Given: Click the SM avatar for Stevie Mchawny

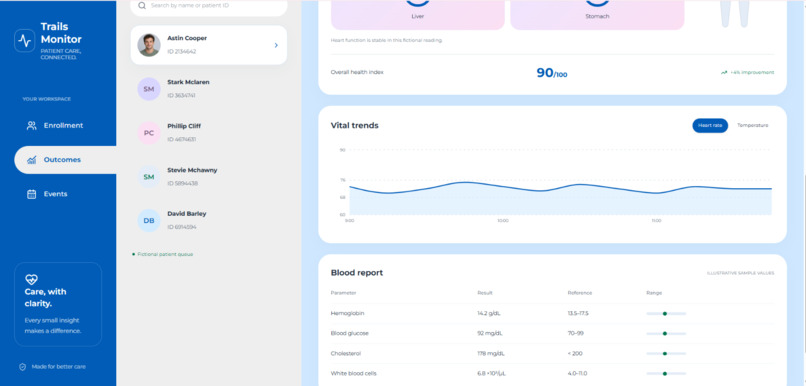Looking at the screenshot, I should (x=149, y=177).
